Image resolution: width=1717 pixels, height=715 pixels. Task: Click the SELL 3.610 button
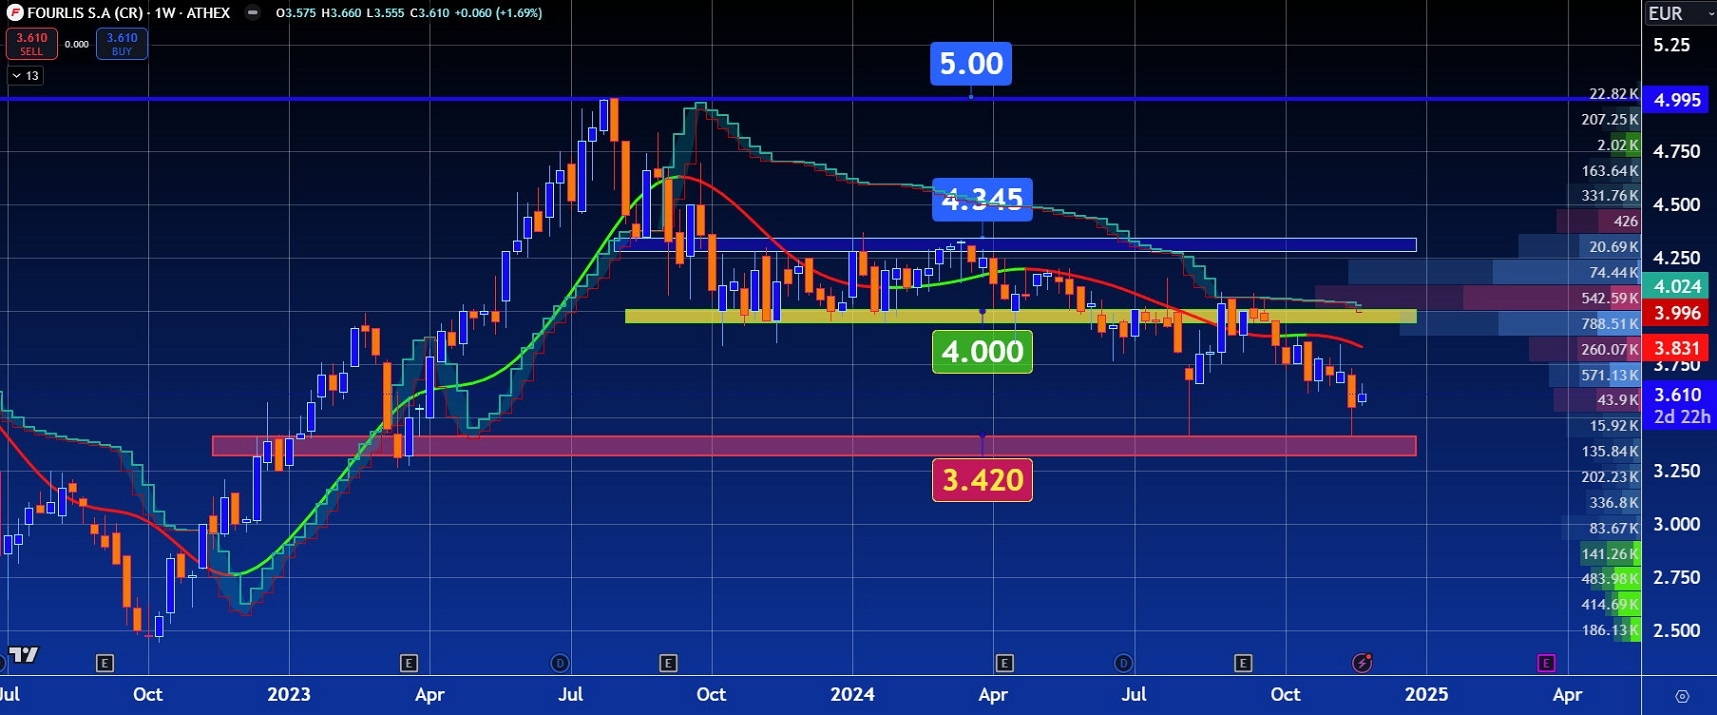pyautogui.click(x=32, y=44)
